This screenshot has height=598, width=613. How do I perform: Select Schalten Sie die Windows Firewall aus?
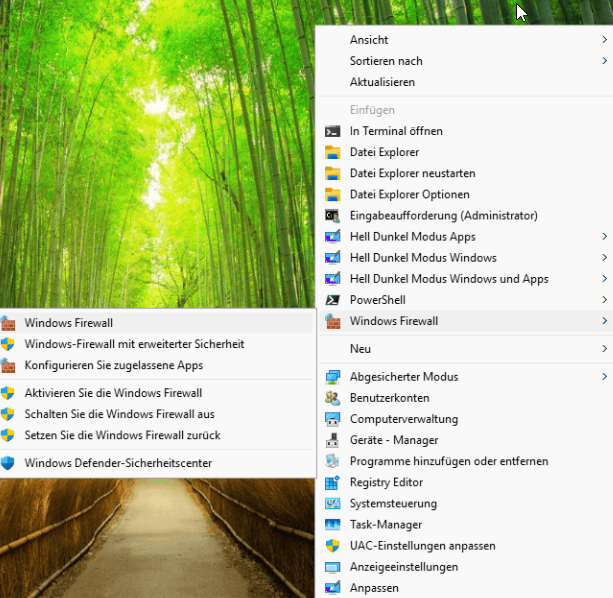click(156, 414)
